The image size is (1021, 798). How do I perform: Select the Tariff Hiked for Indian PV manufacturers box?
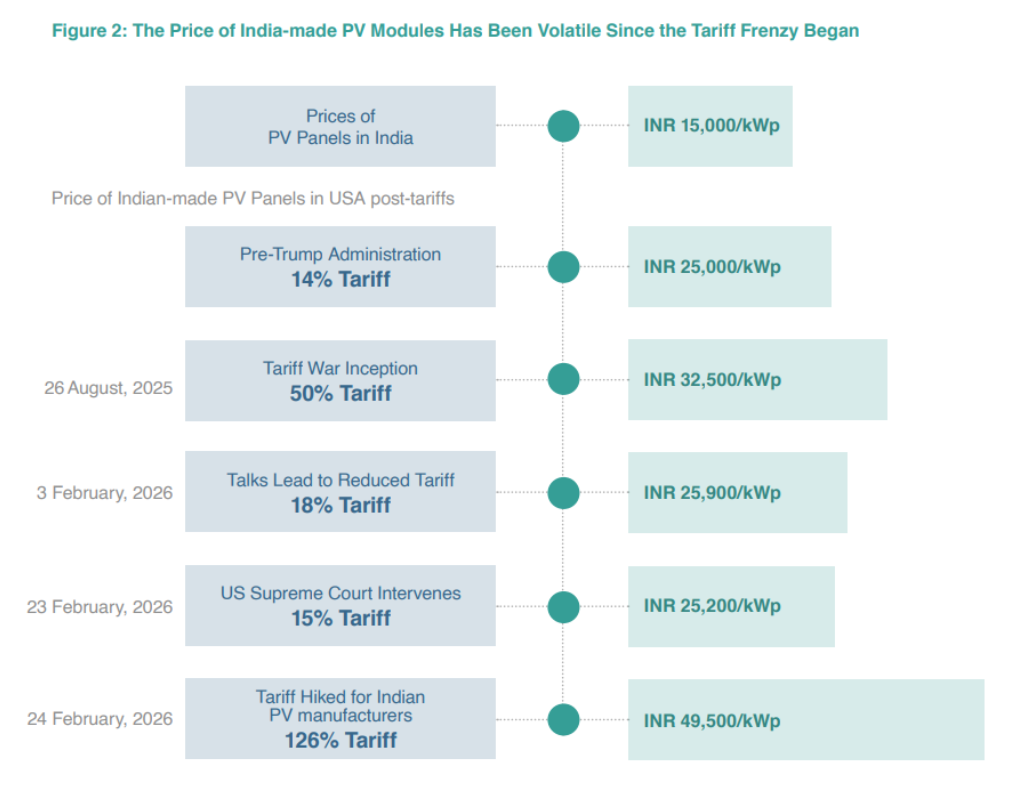click(x=340, y=719)
